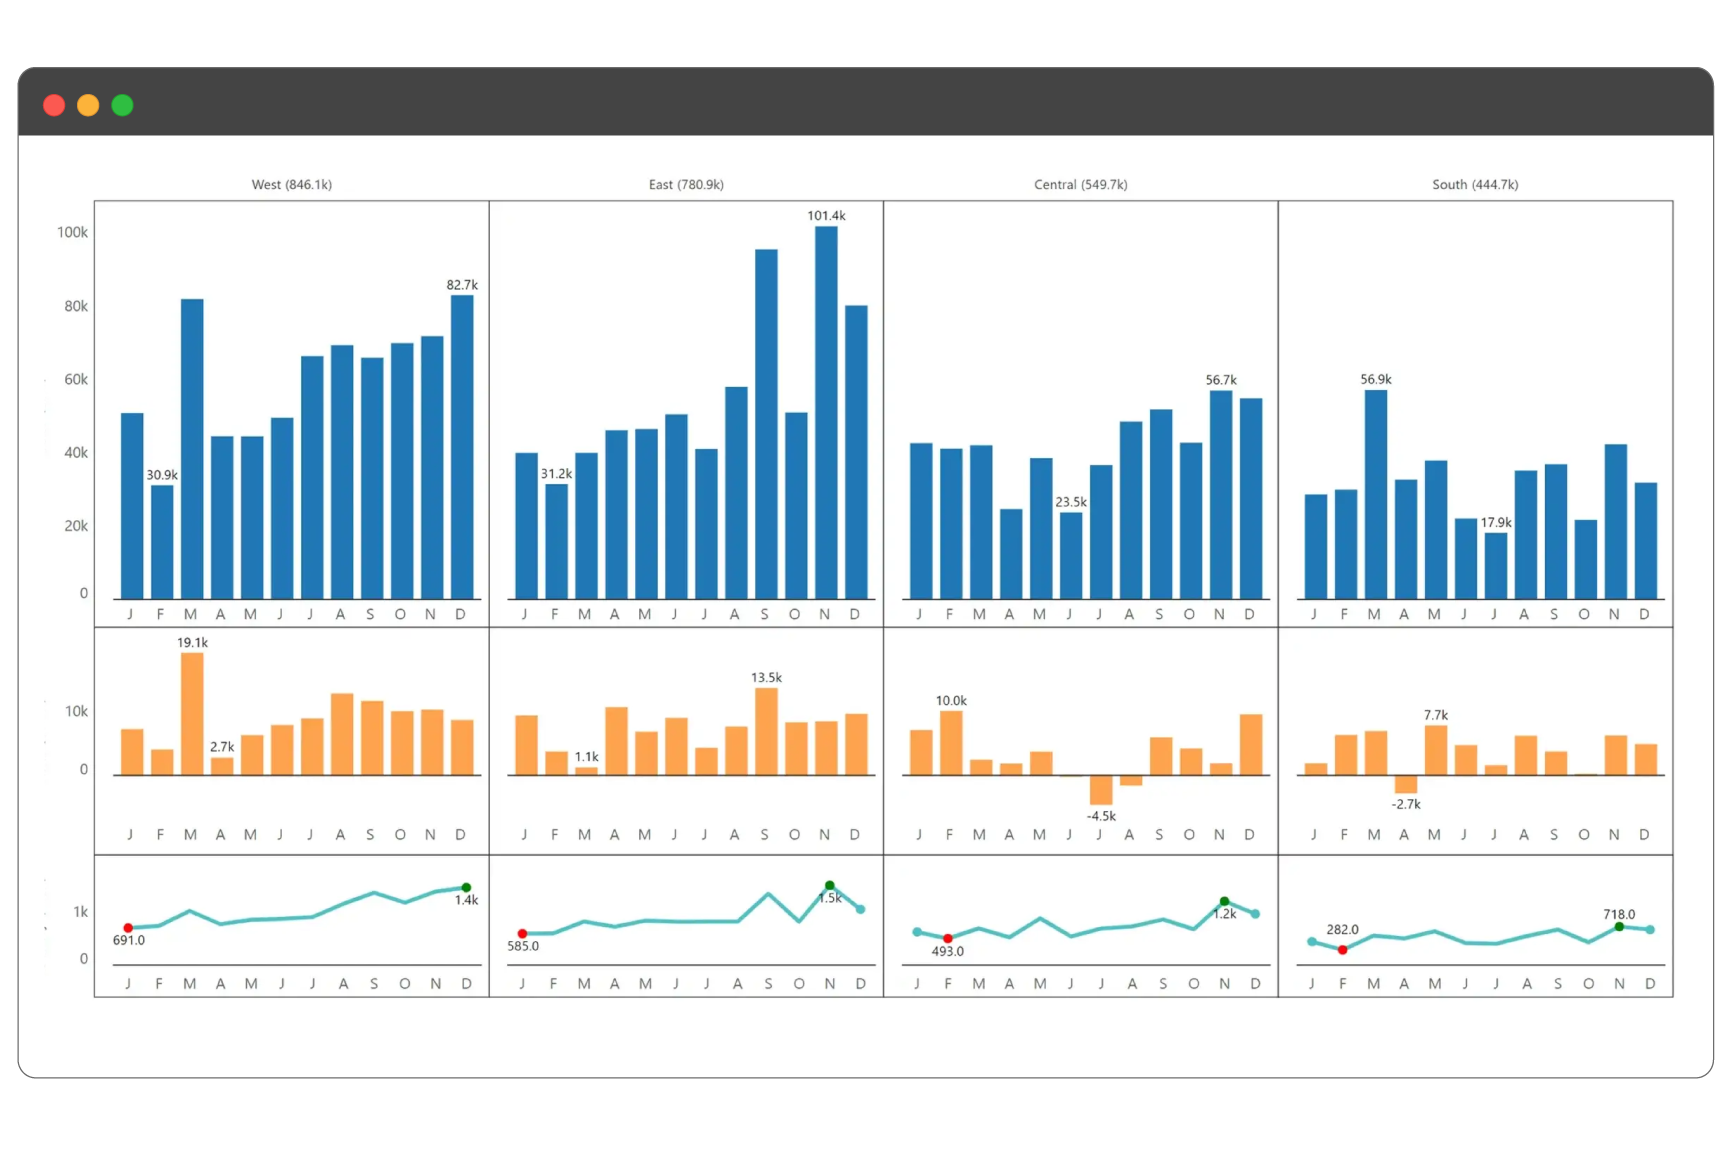Screen dimensions: 1732x1165
Task: Click the green maximize window button
Action: (122, 105)
